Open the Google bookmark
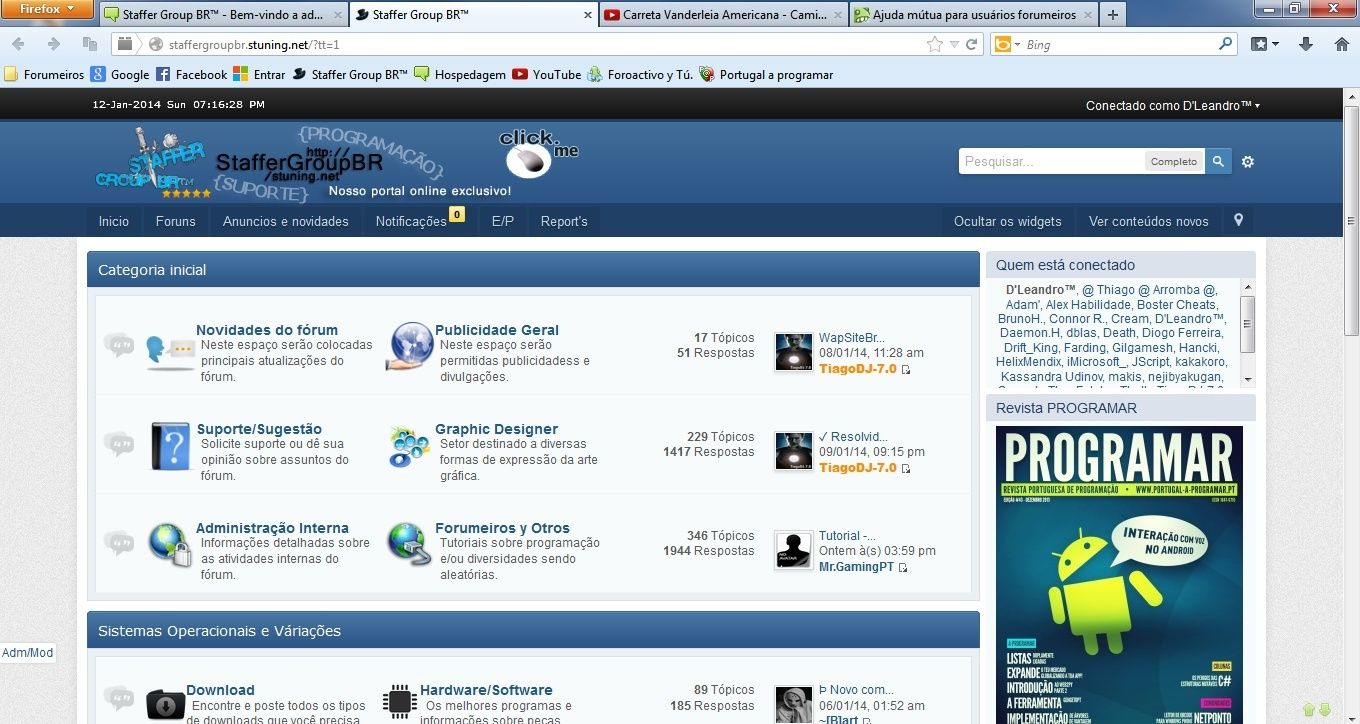 click(x=120, y=74)
